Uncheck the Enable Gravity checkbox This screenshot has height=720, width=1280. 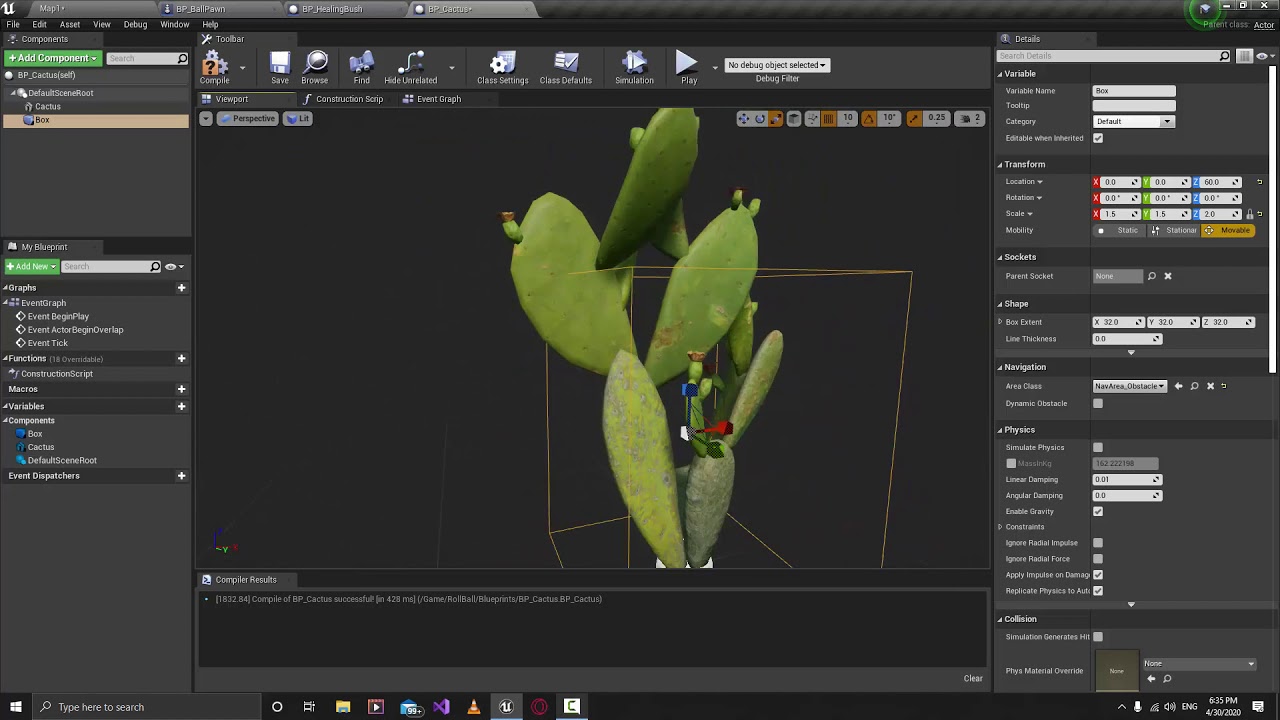click(x=1098, y=511)
